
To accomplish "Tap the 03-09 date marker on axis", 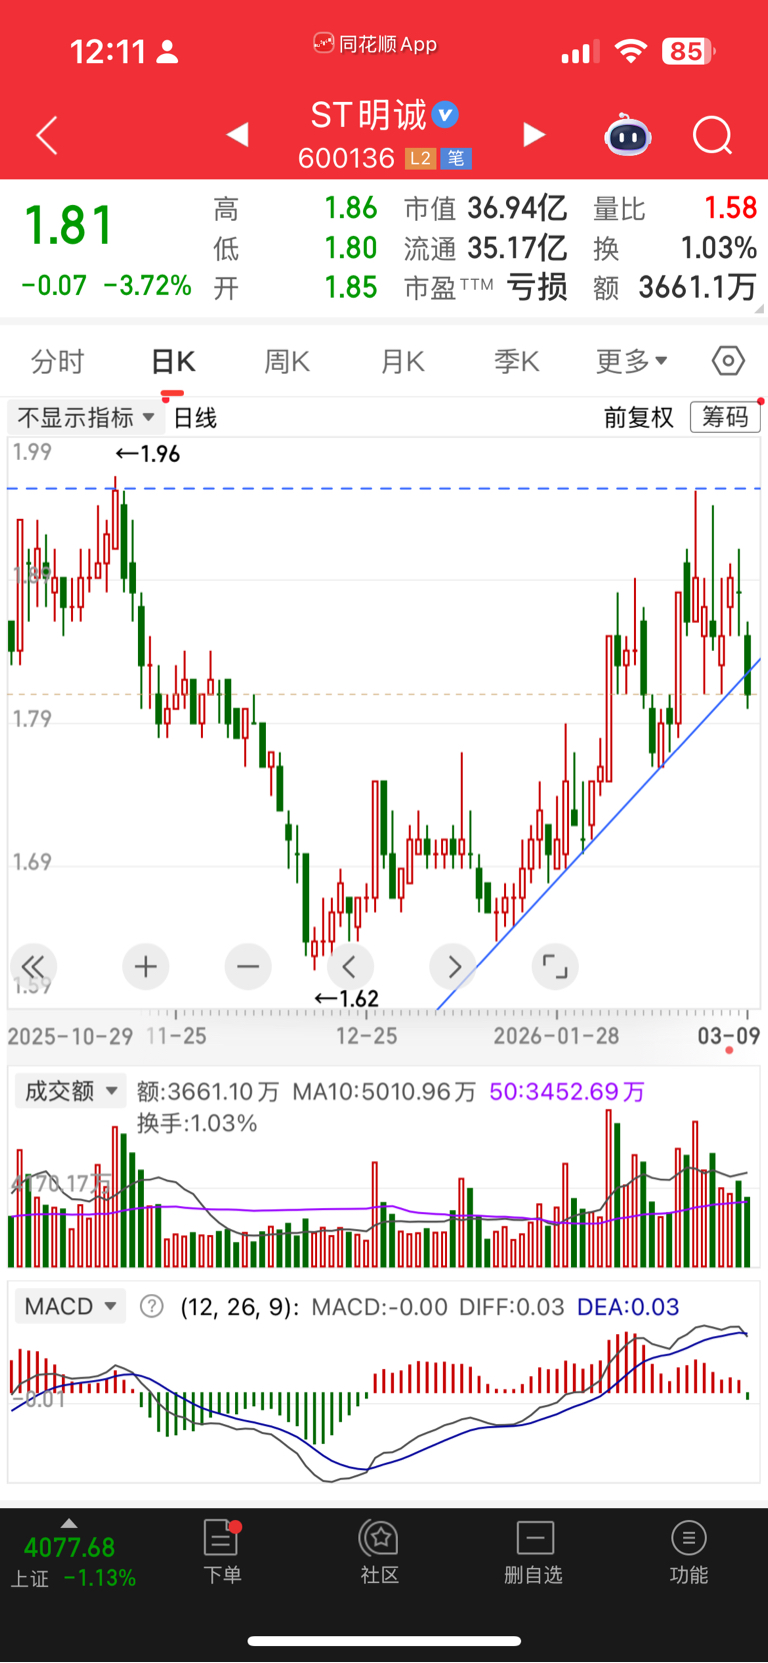I will click(x=729, y=1035).
